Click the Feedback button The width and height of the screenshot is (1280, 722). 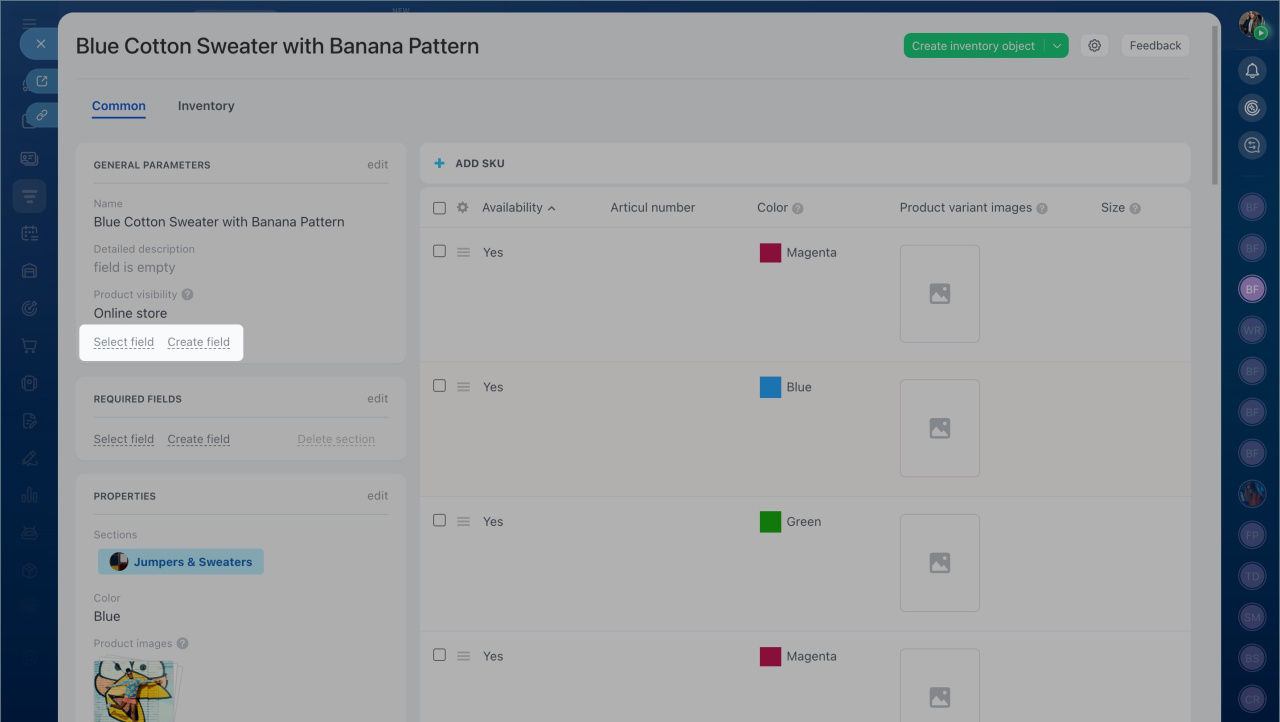point(1155,46)
